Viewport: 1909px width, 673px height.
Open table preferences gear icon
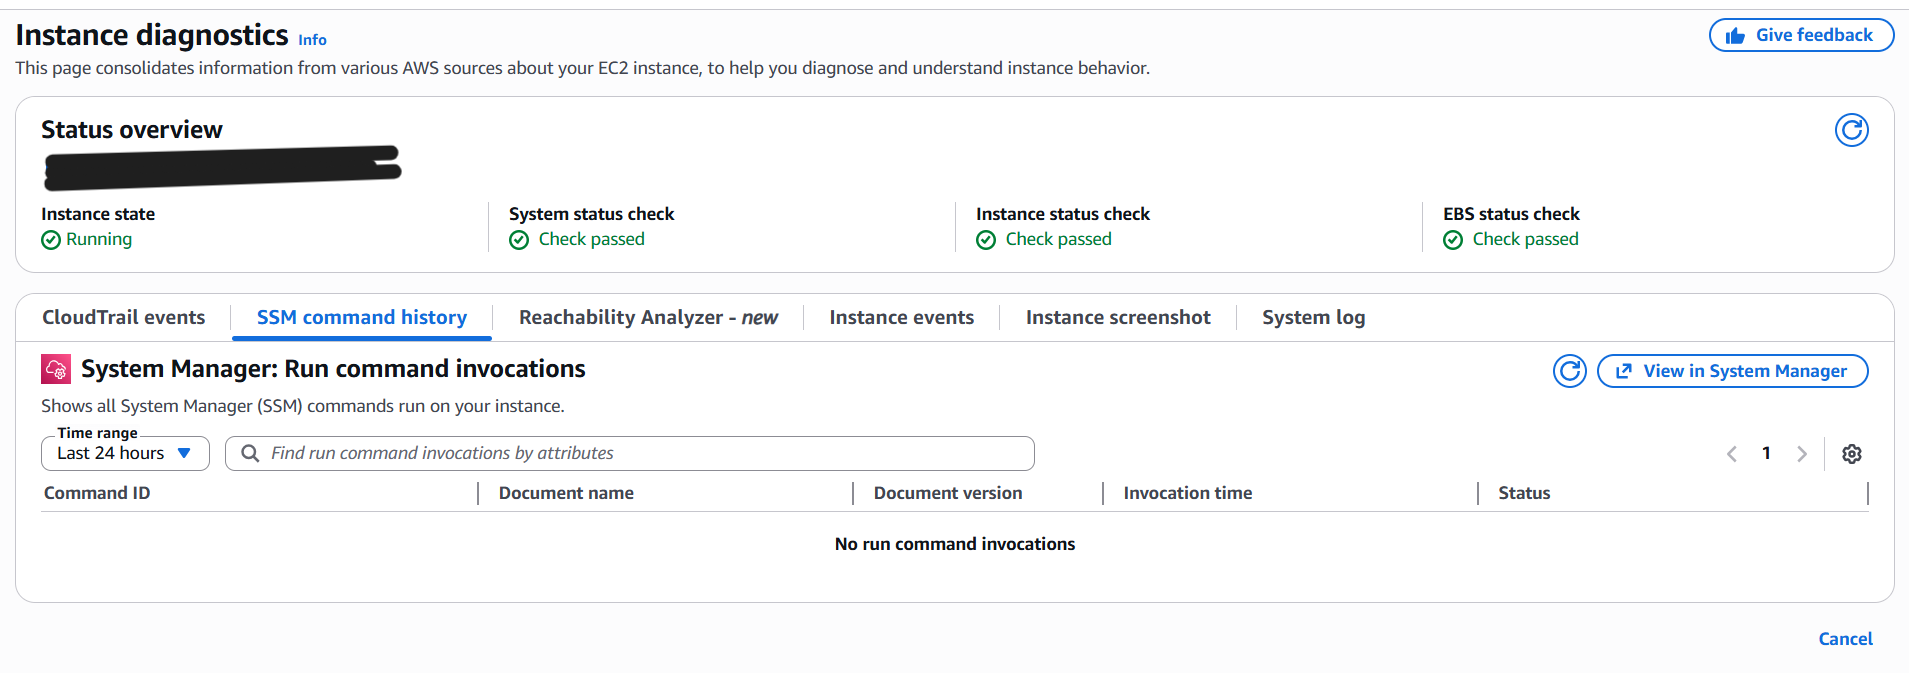point(1851,454)
